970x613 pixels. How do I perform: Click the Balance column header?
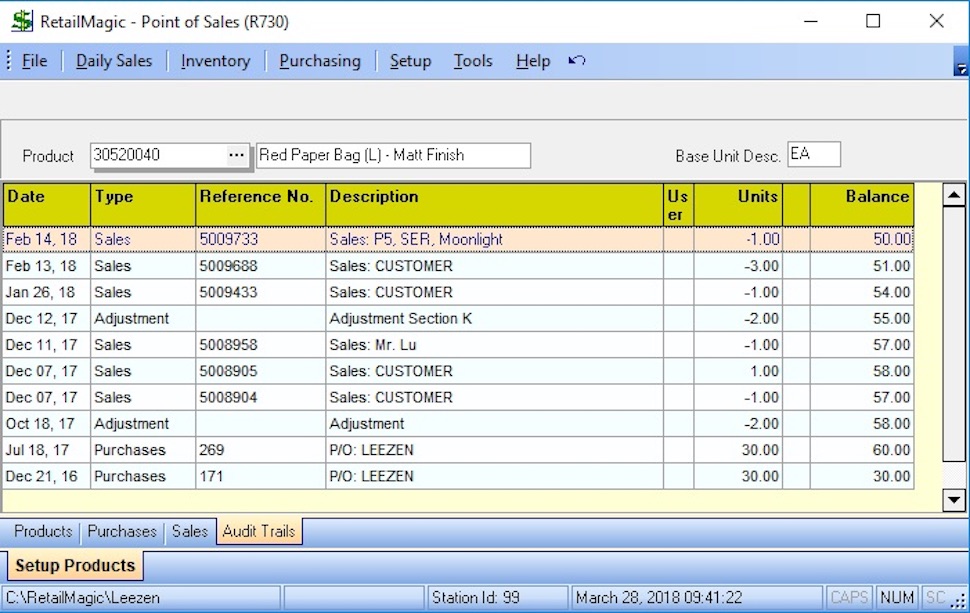tap(861, 197)
